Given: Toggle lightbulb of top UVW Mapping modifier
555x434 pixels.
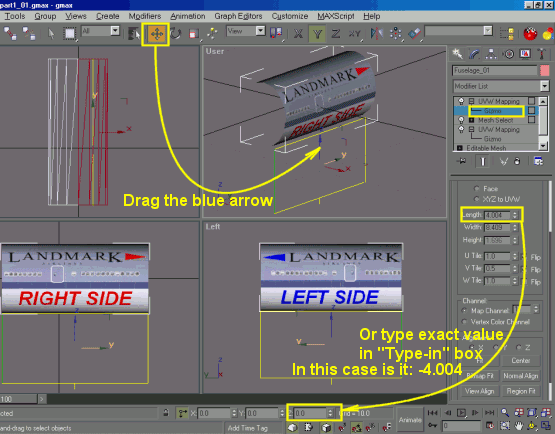Looking at the screenshot, I should click(461, 101).
